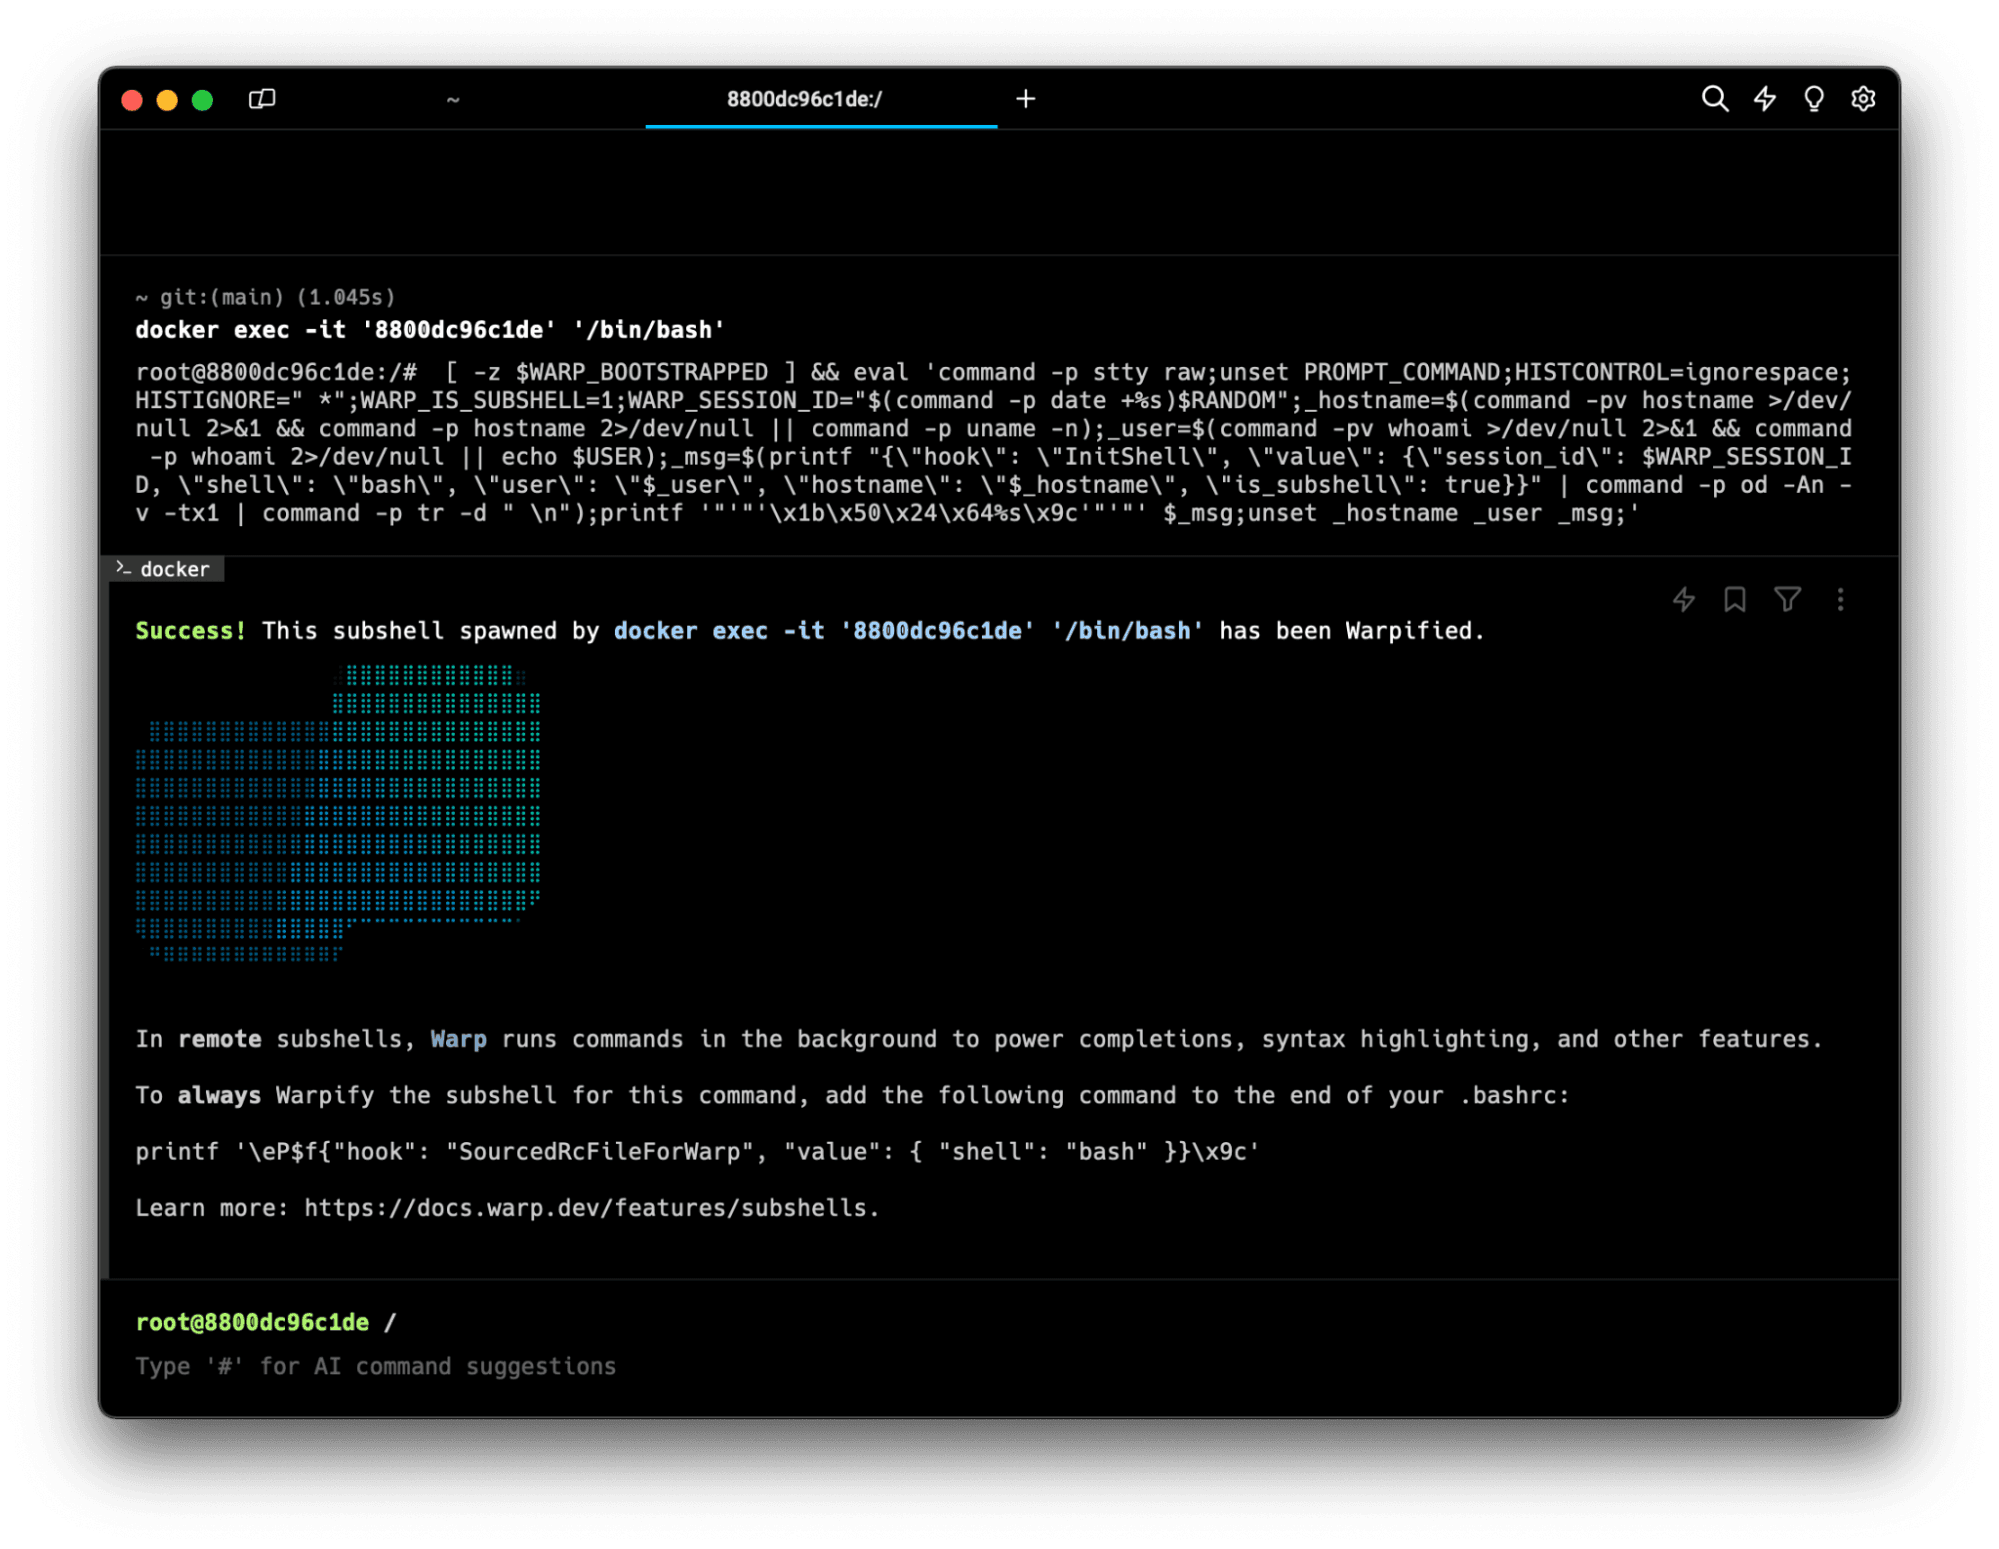Bookmark the docker output block
1999x1549 pixels.
[x=1735, y=599]
